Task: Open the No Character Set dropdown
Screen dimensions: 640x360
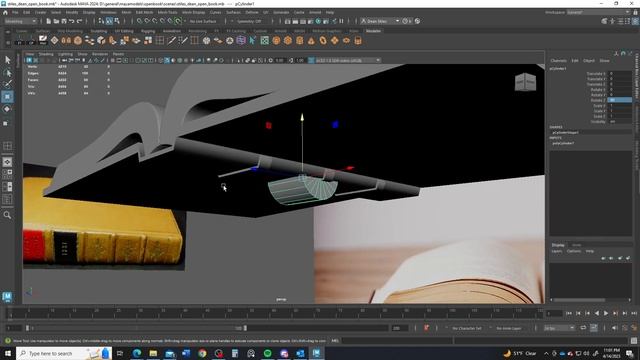Action: (467, 328)
